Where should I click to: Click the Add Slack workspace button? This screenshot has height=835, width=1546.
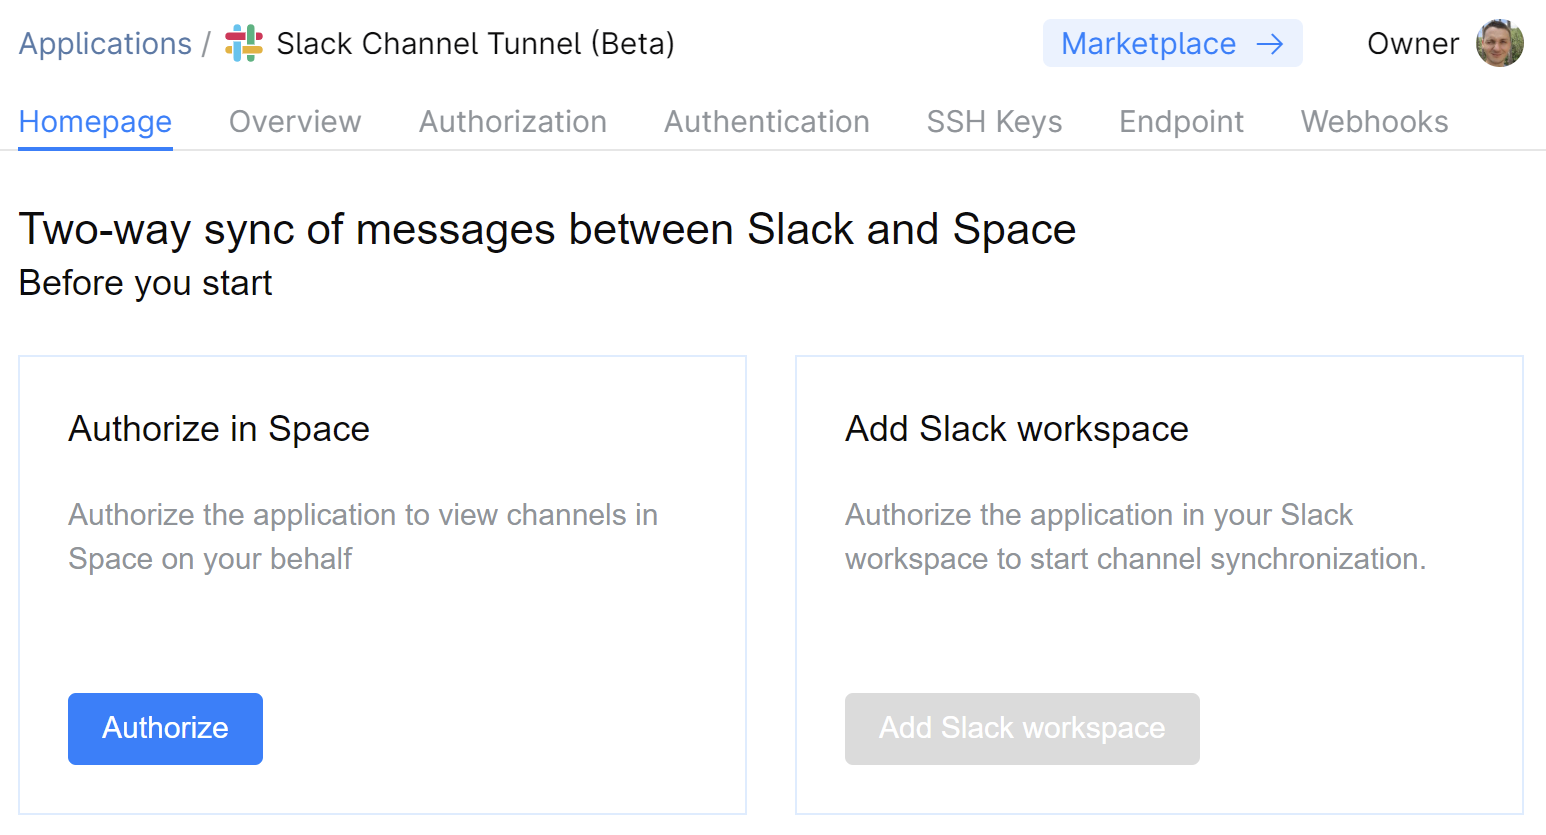point(1022,728)
